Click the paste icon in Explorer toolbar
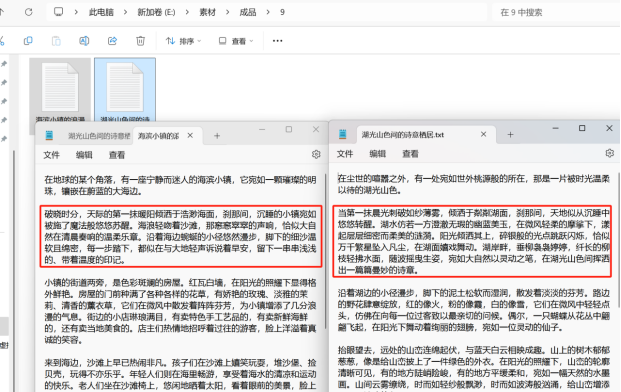This screenshot has width=621, height=392. click(56, 41)
